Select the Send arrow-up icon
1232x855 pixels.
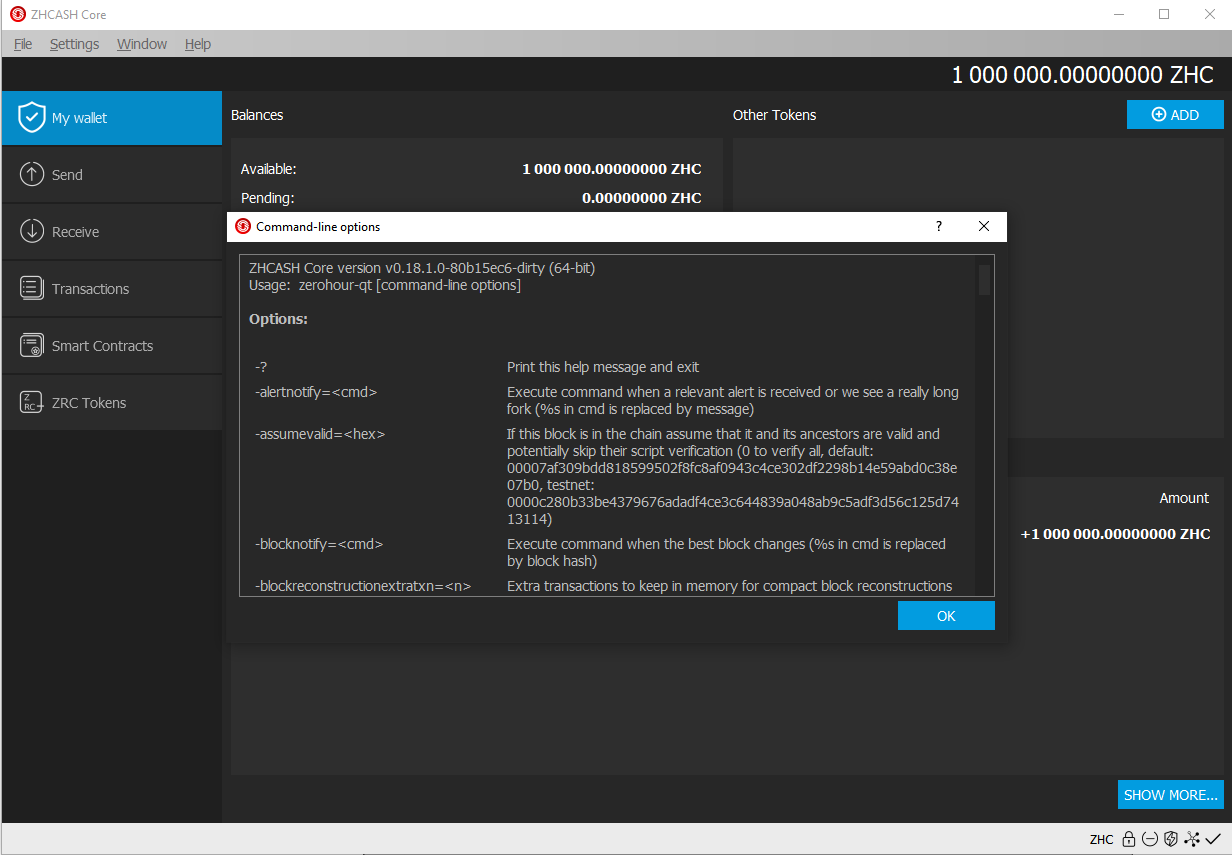[32, 174]
